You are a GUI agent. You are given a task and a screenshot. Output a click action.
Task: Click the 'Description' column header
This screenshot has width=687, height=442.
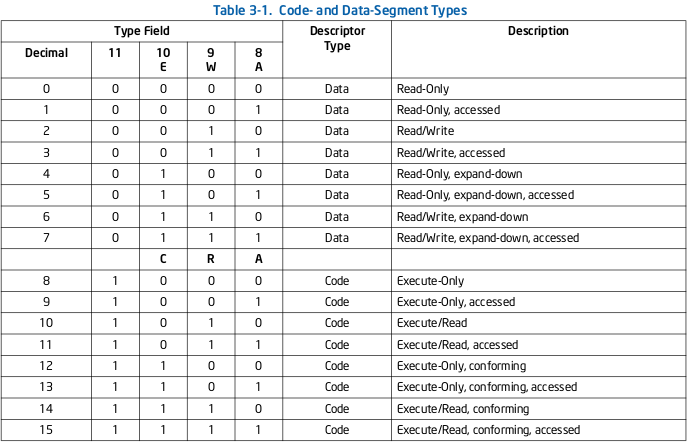(538, 31)
